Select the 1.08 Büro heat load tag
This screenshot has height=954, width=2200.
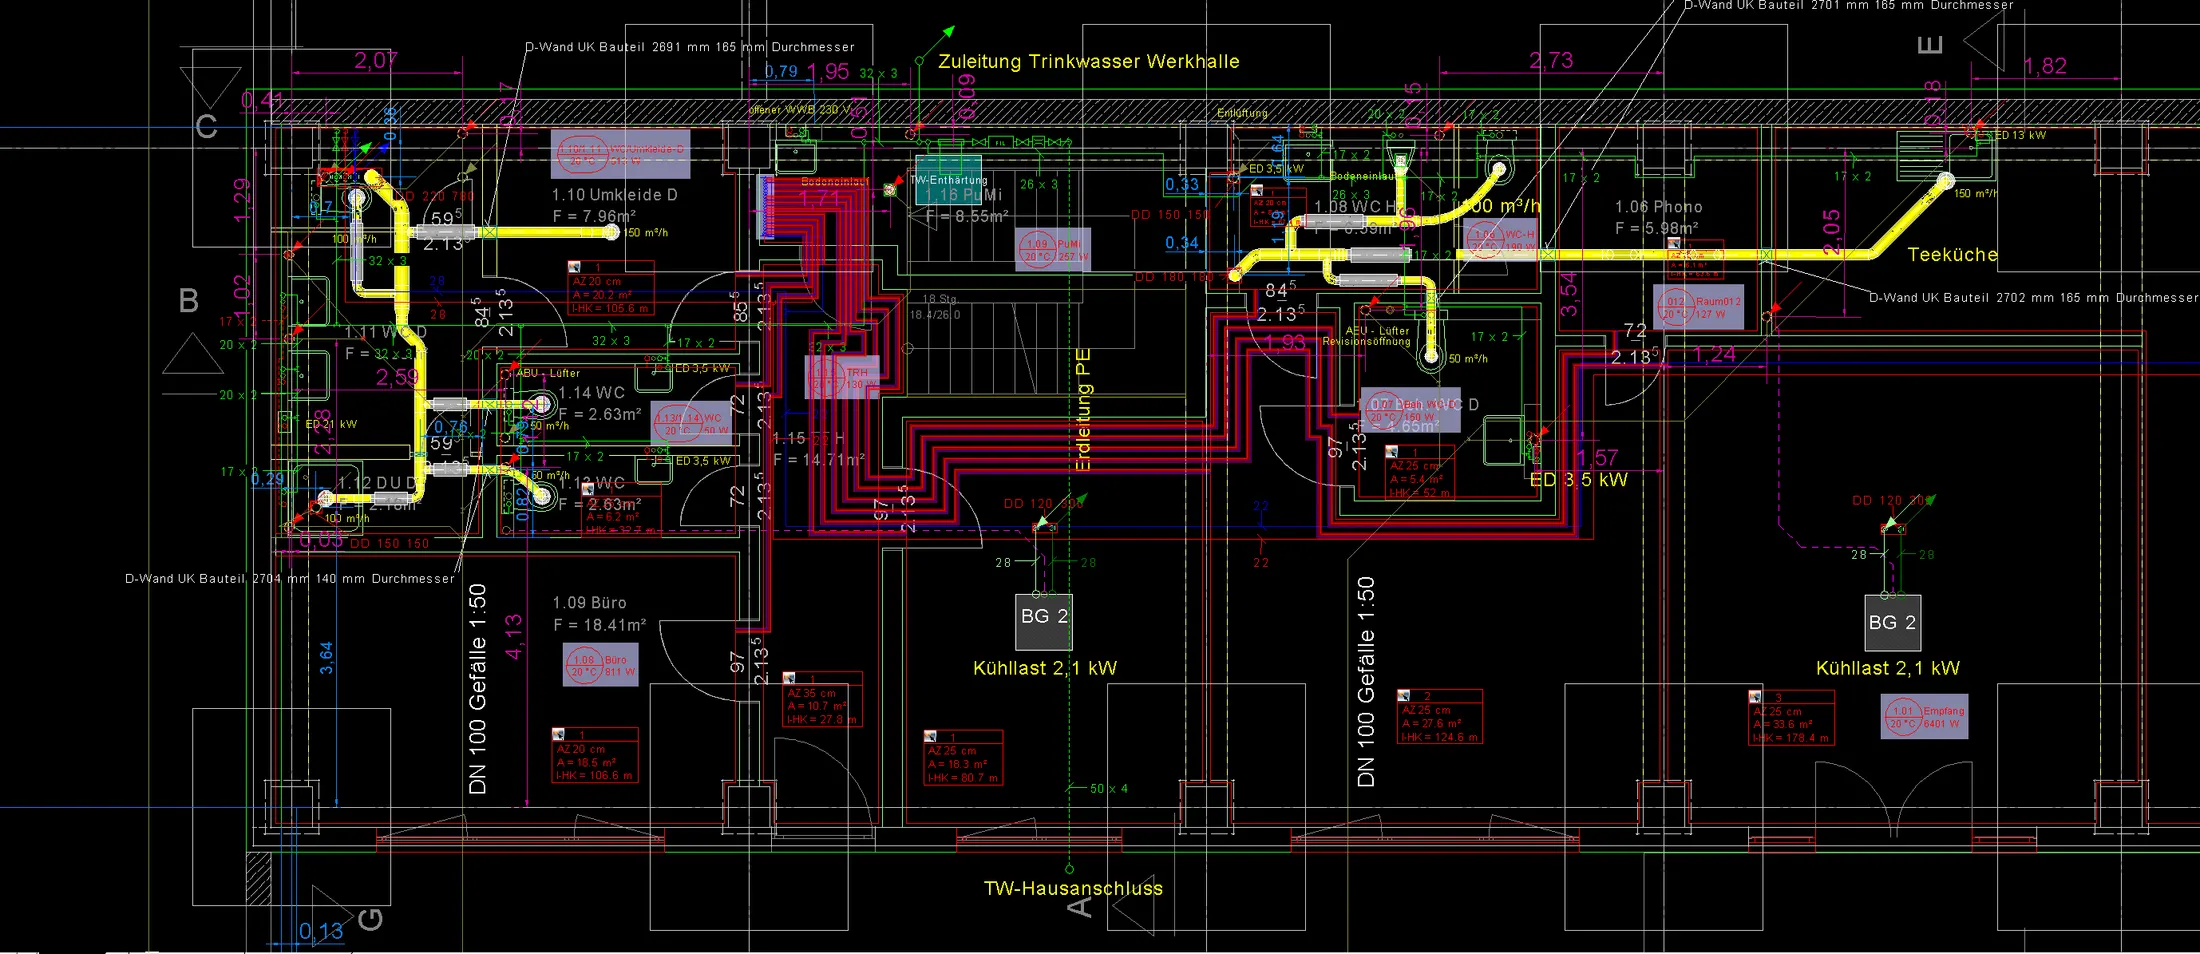pos(601,666)
